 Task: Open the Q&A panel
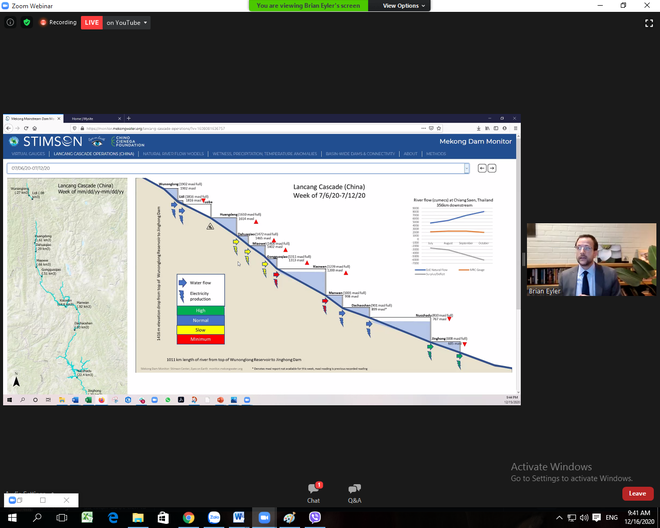[x=354, y=491]
